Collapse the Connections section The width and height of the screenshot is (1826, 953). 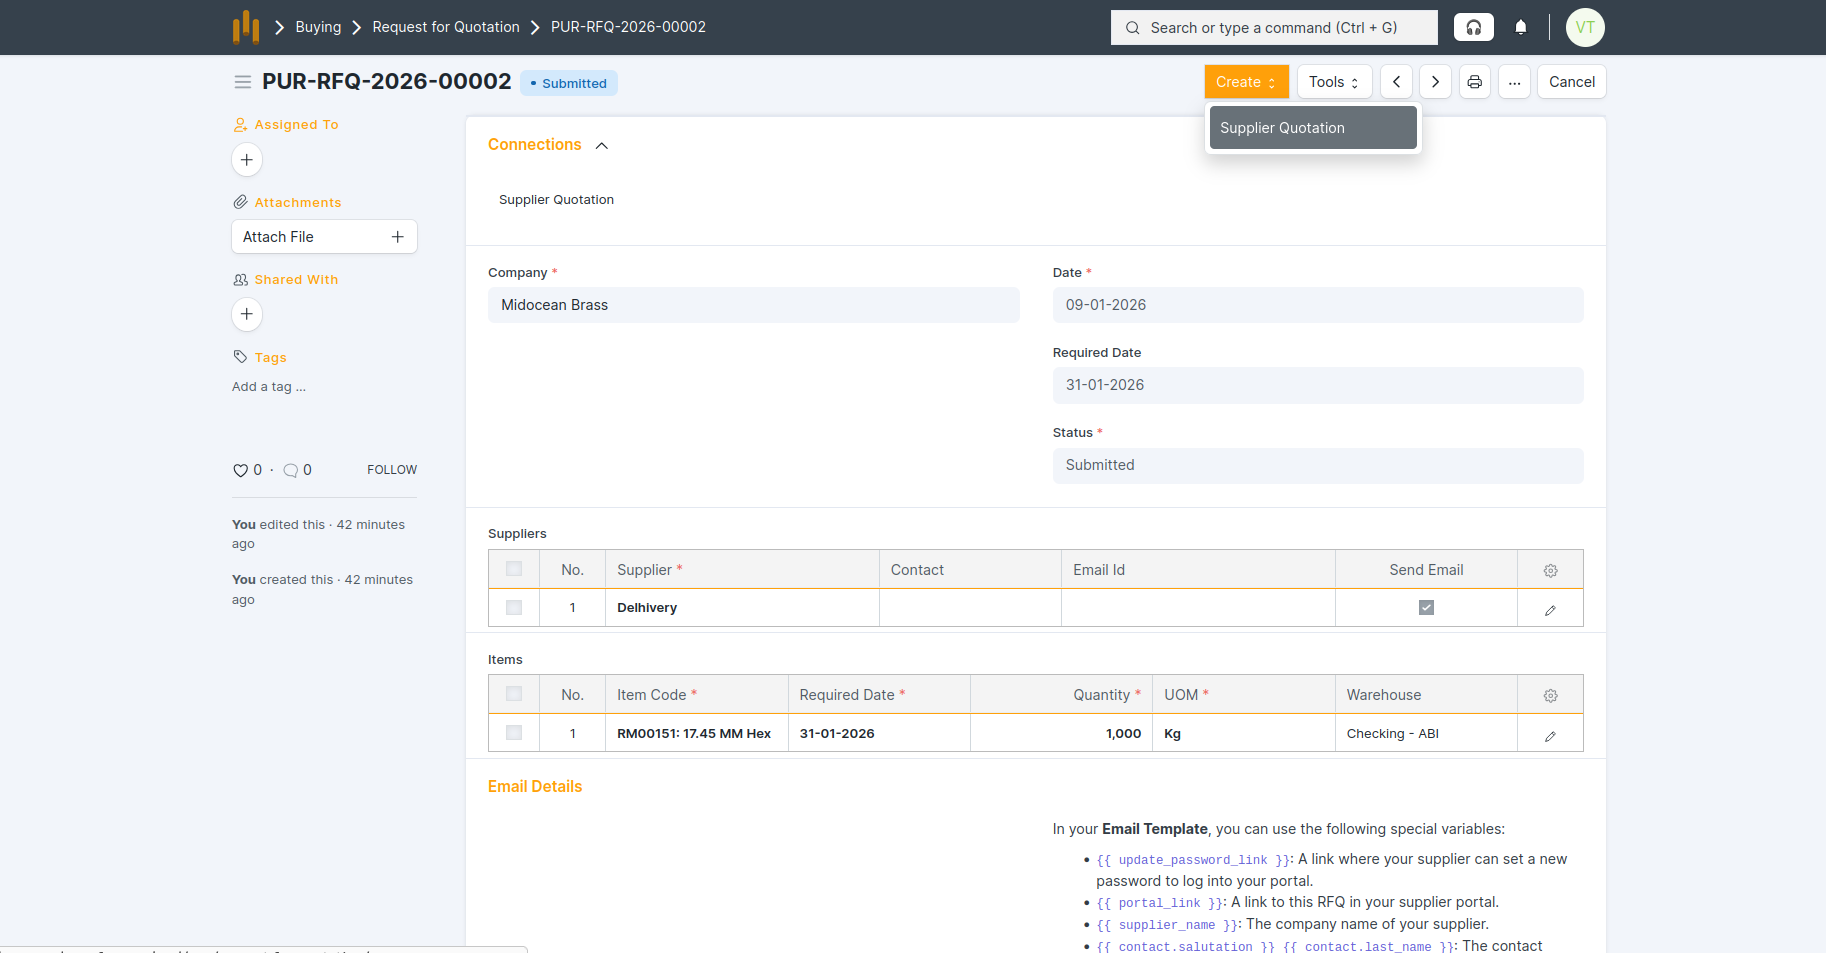click(x=601, y=146)
